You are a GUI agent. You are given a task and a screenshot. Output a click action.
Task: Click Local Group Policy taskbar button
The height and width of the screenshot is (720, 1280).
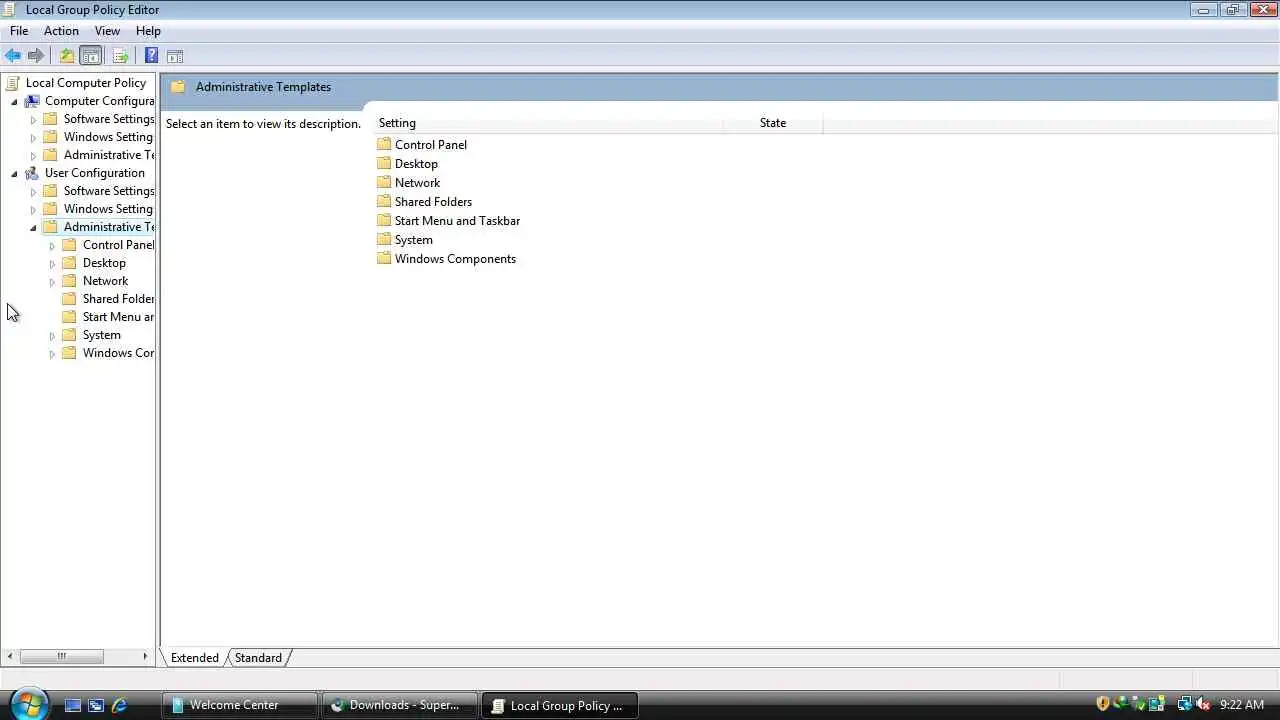click(560, 705)
